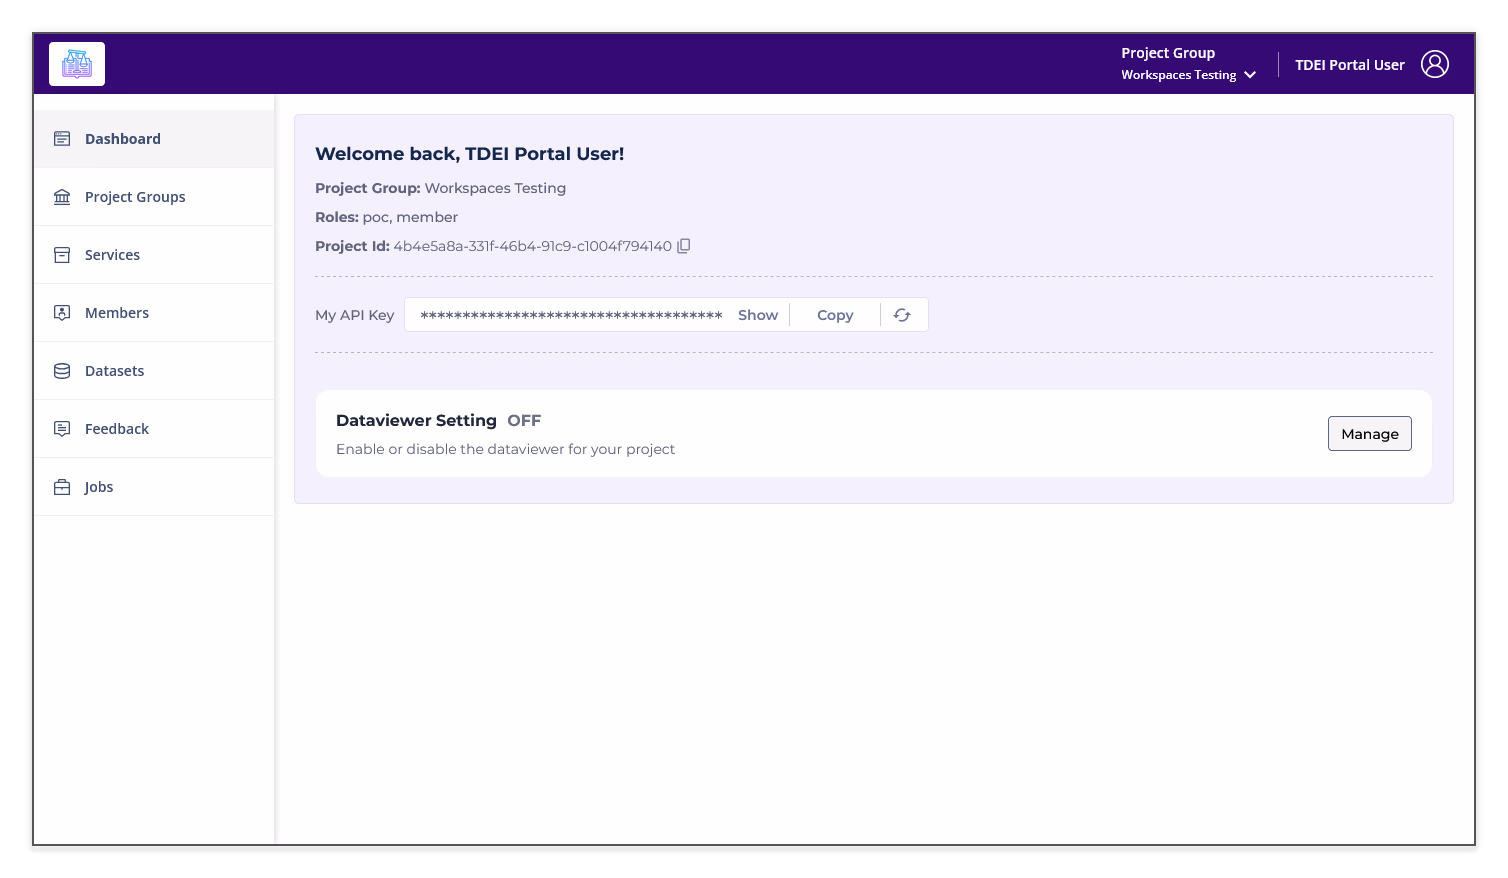
Task: Expand the Project Group dropdown chevron
Action: point(1250,75)
